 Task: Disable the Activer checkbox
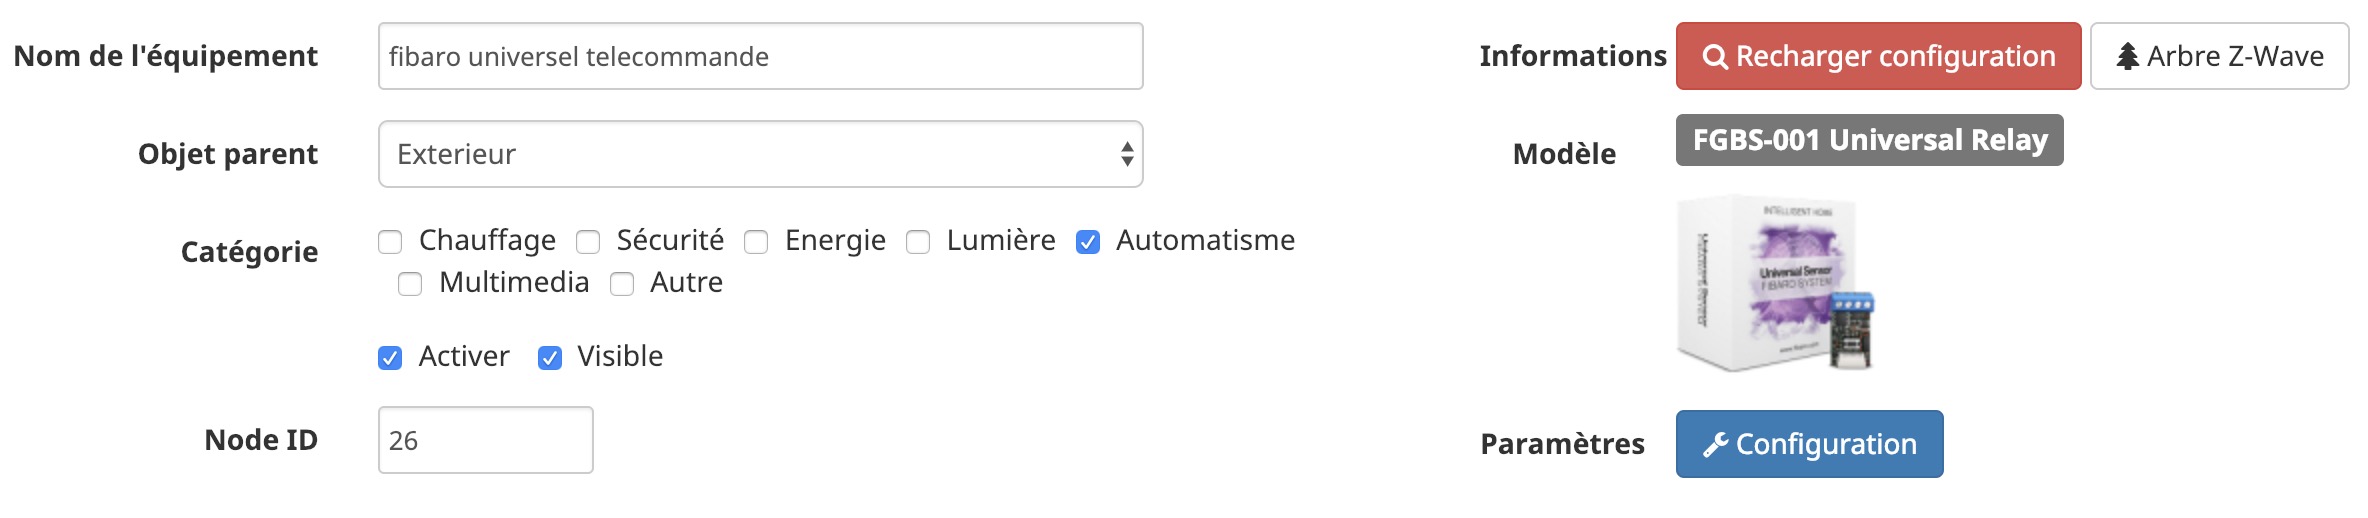(390, 358)
